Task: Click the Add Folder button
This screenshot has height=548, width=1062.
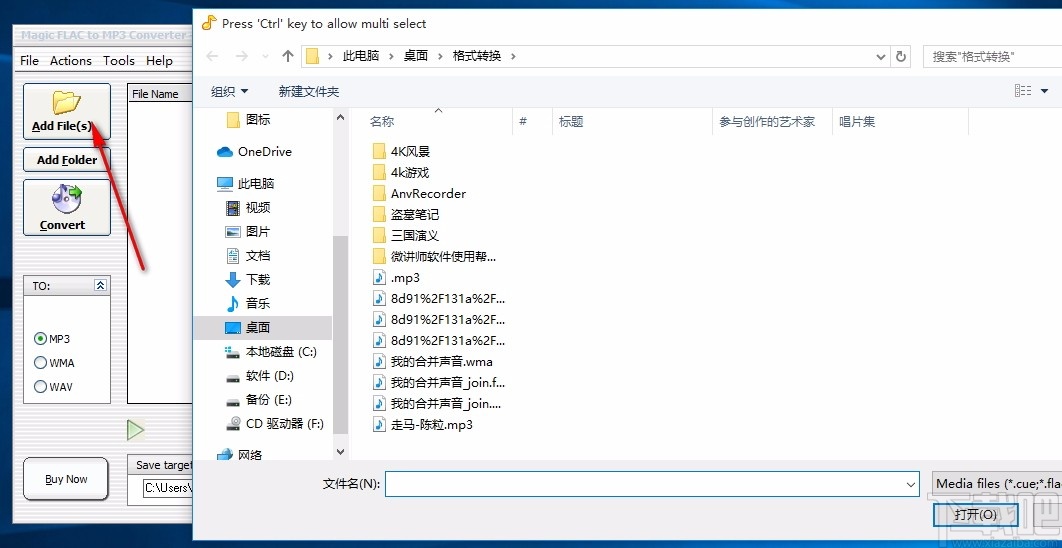Action: coord(66,160)
